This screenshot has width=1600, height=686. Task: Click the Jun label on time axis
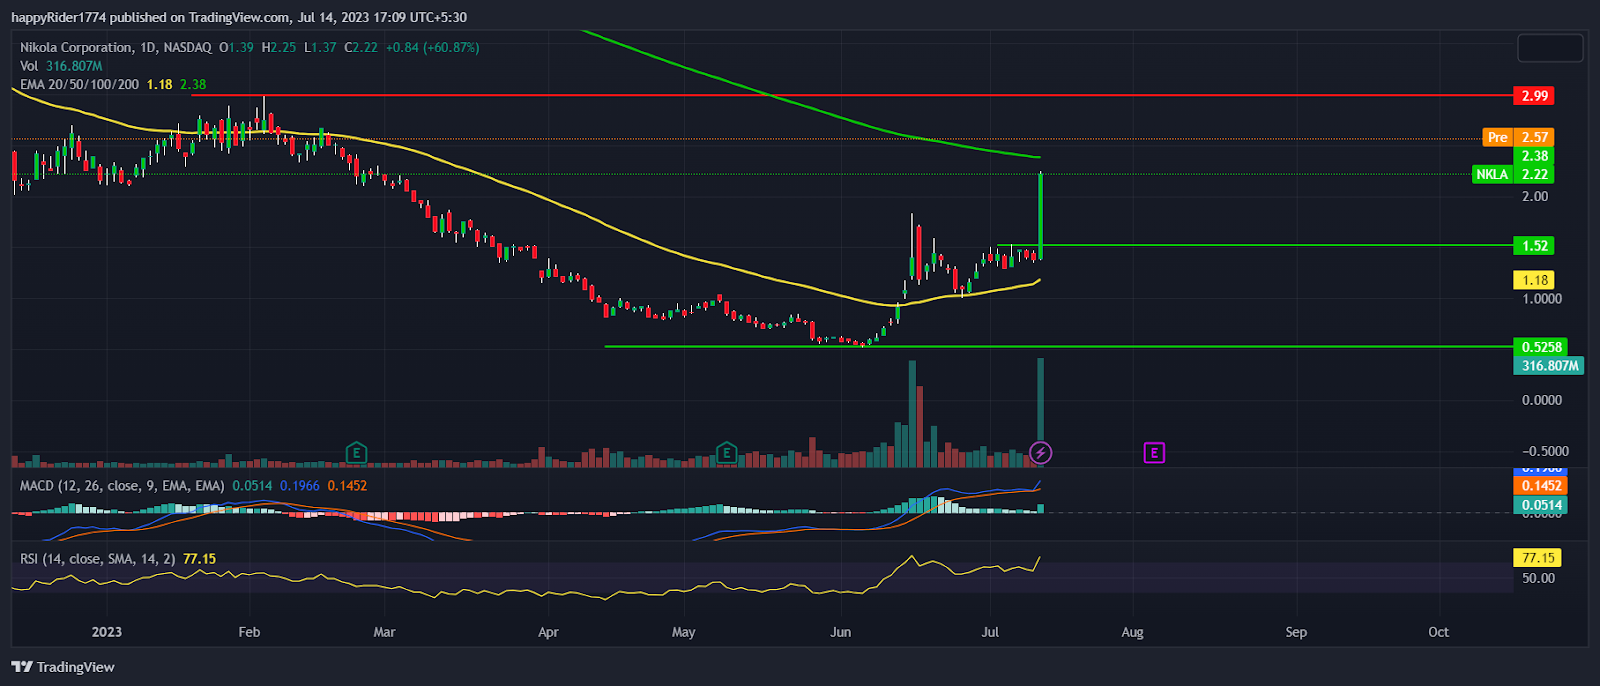tap(840, 632)
